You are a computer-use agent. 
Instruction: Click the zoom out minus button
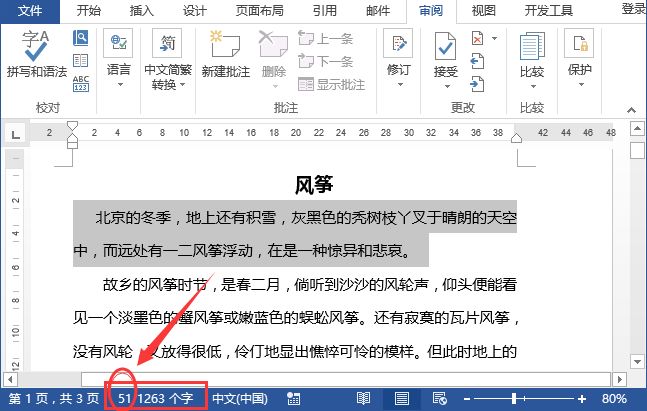point(467,399)
